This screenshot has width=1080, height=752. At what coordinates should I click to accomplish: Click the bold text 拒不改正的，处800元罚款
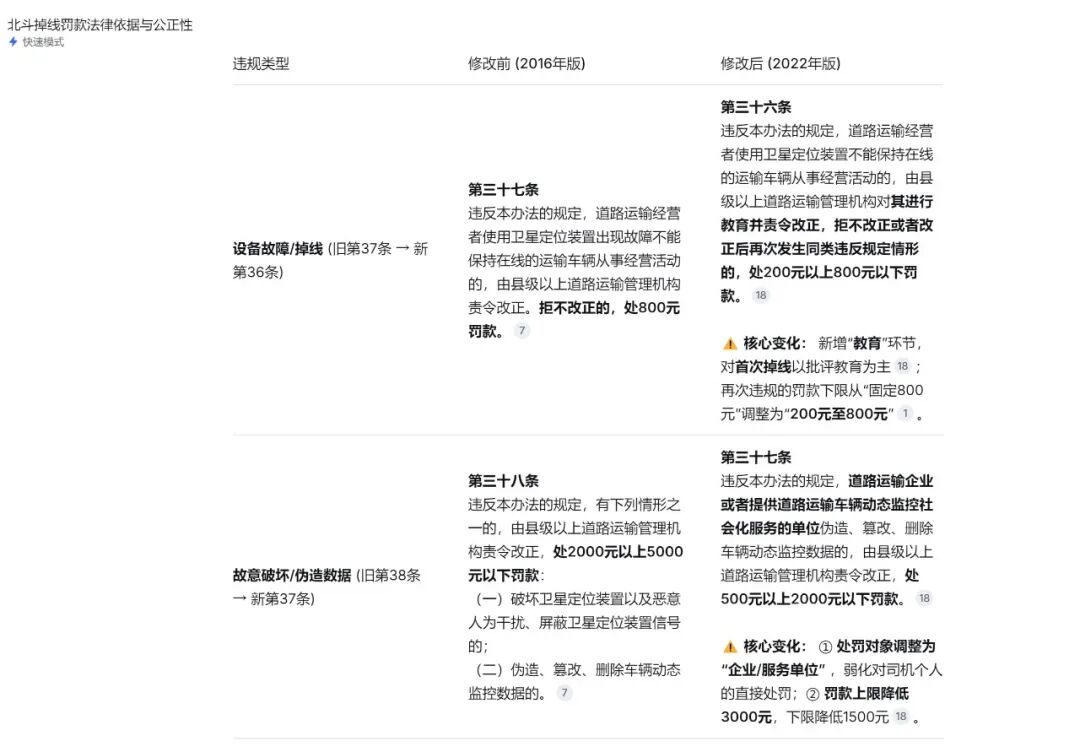coord(574,320)
